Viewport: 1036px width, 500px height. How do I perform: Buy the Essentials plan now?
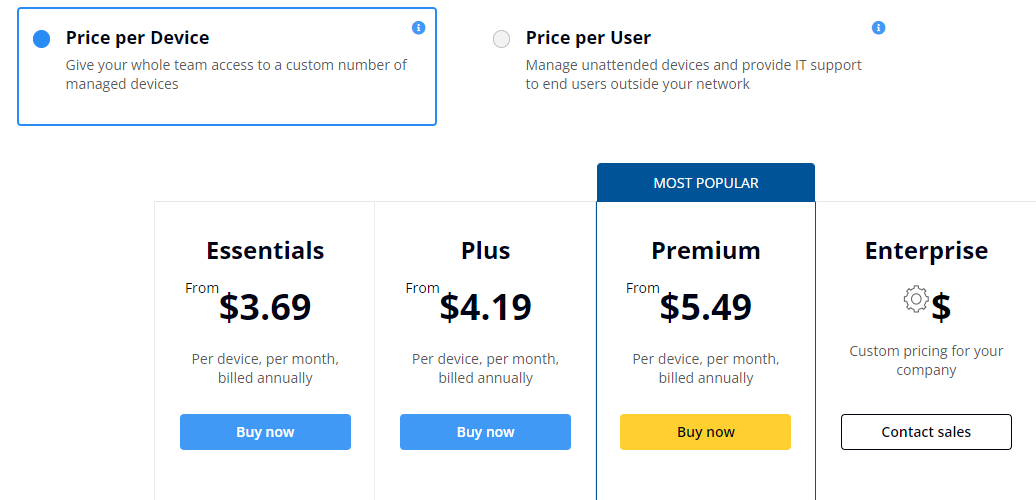tap(265, 432)
